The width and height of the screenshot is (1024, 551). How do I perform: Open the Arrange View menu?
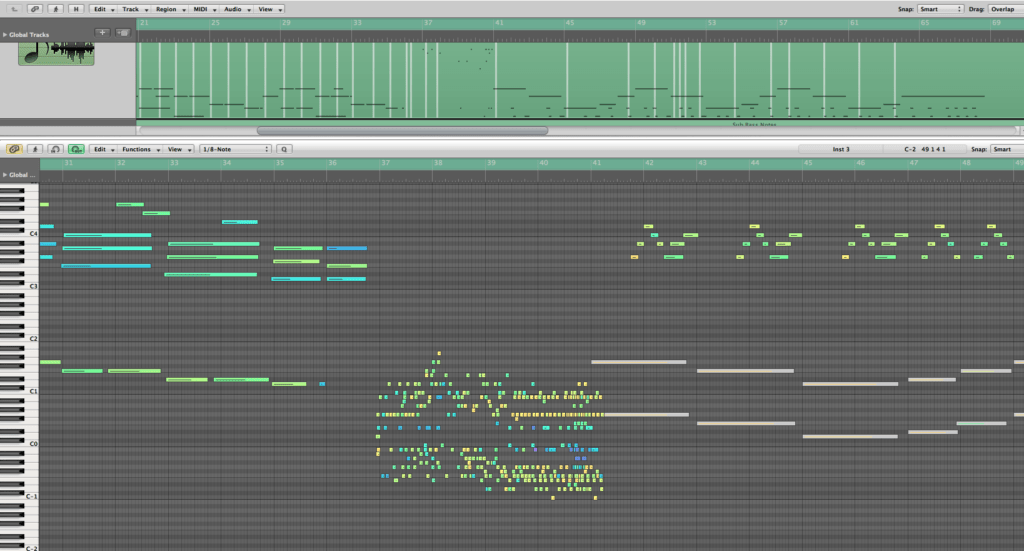(269, 9)
